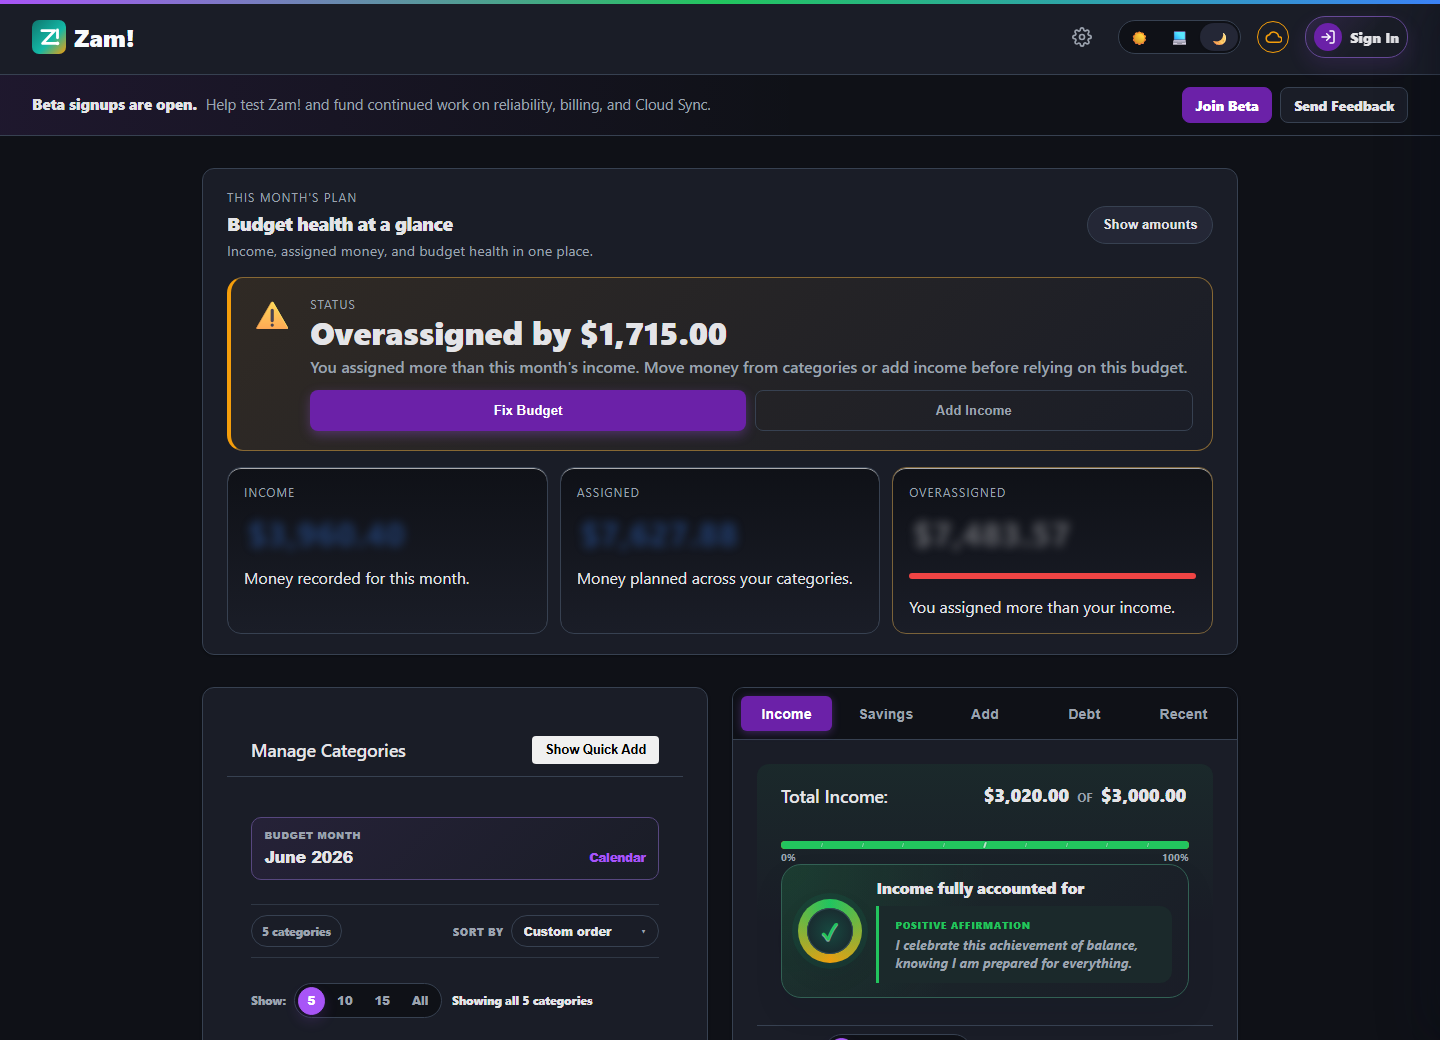Click the blurred Overassigned amount

click(x=991, y=535)
